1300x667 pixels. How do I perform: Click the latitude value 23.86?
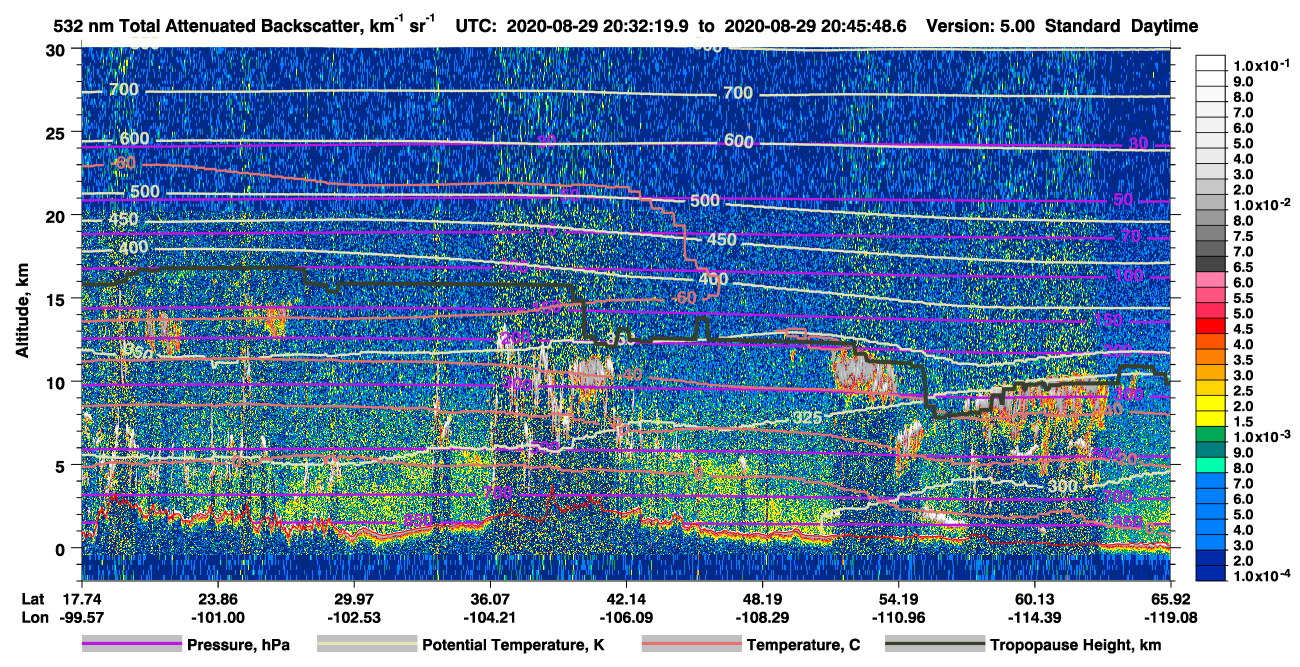click(x=217, y=599)
